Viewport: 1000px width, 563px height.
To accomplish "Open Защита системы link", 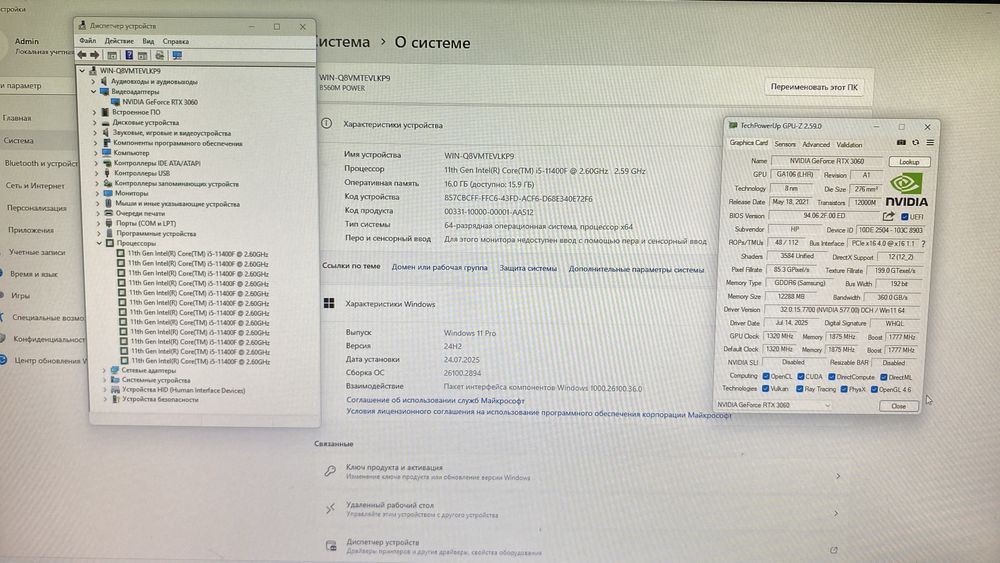I will [x=528, y=268].
